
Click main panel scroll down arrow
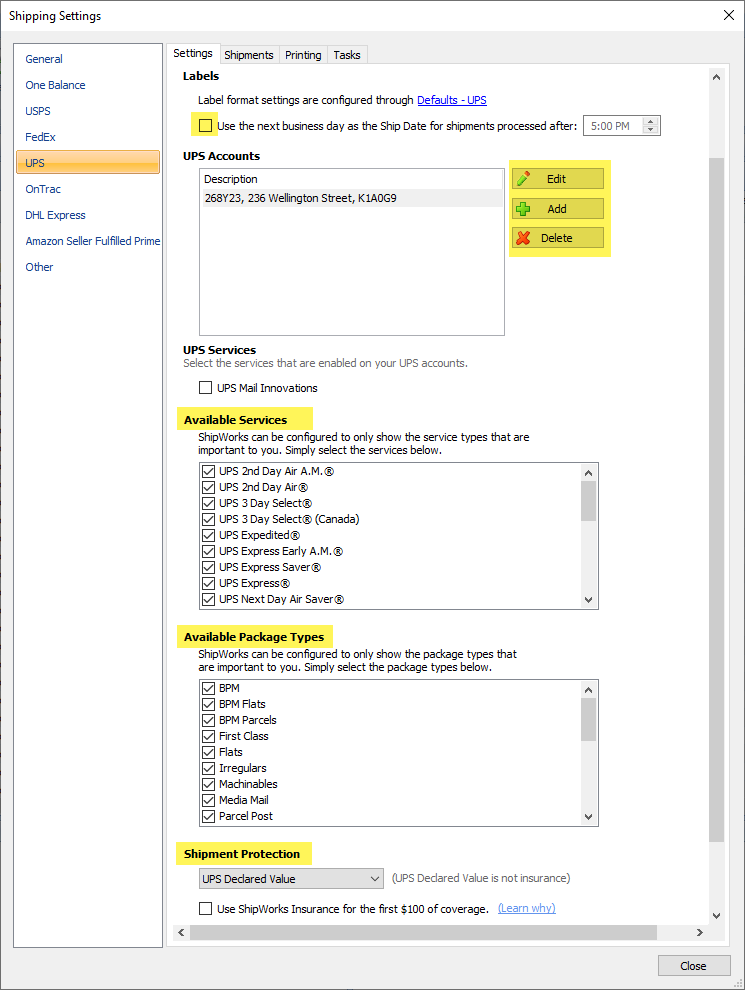click(x=717, y=915)
